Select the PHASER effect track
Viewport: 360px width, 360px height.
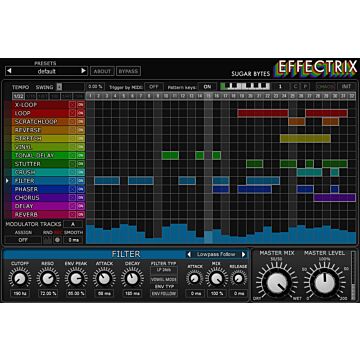click(40, 189)
